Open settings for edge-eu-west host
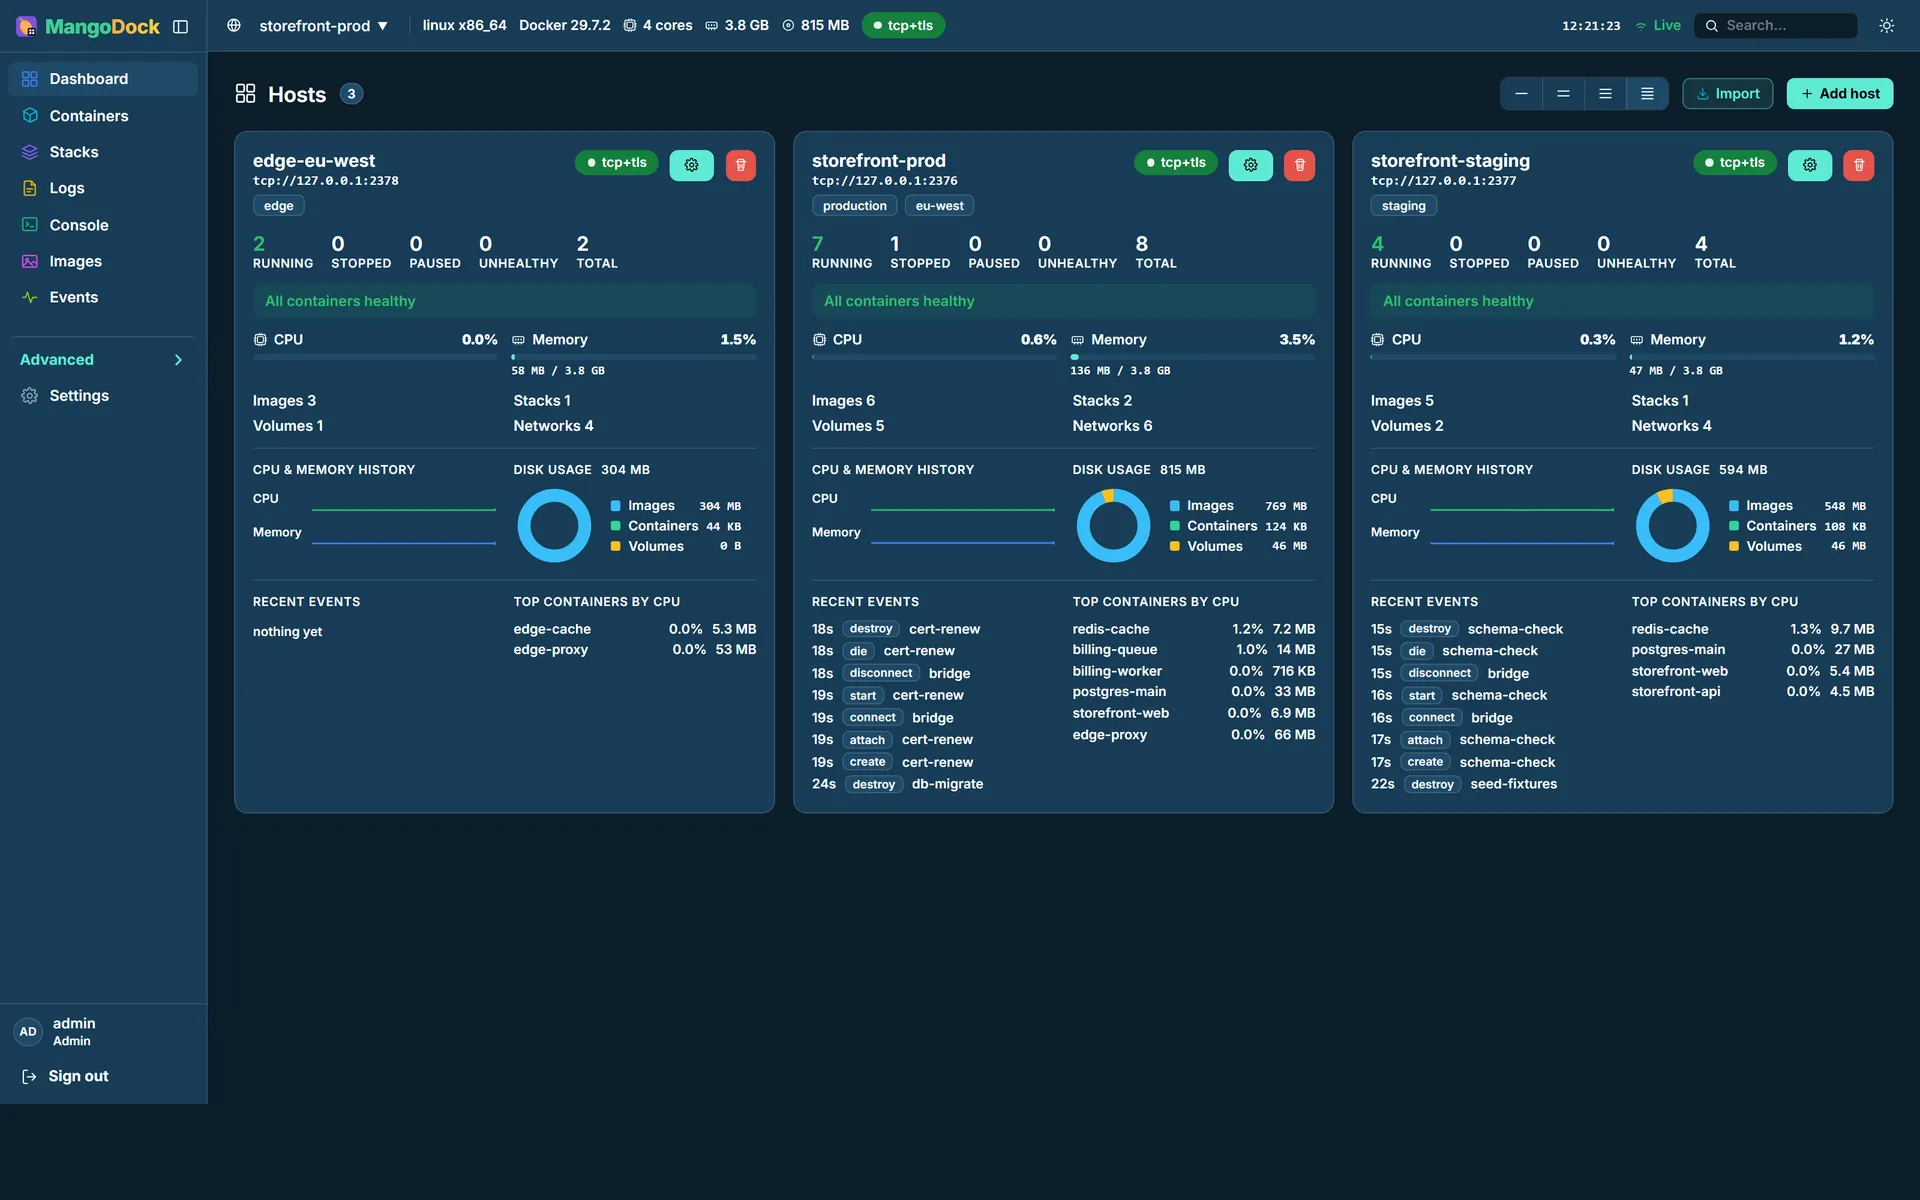 click(x=691, y=165)
